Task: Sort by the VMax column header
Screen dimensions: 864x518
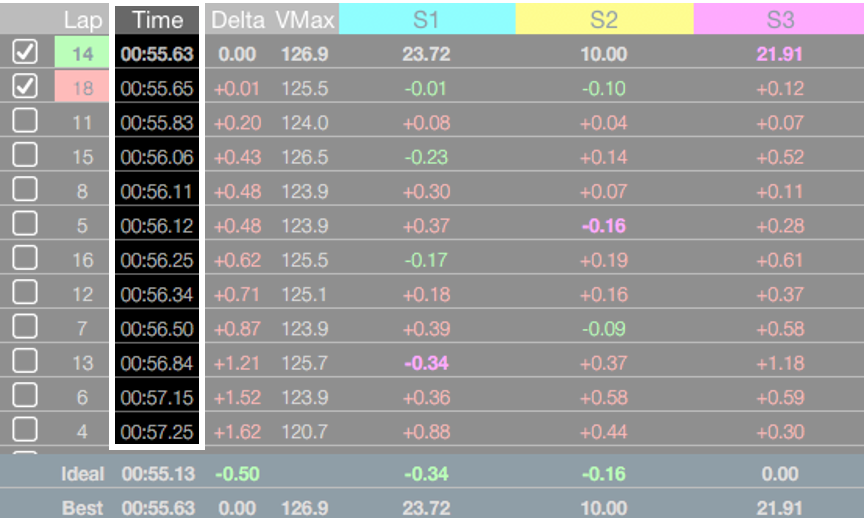Action: 305,20
